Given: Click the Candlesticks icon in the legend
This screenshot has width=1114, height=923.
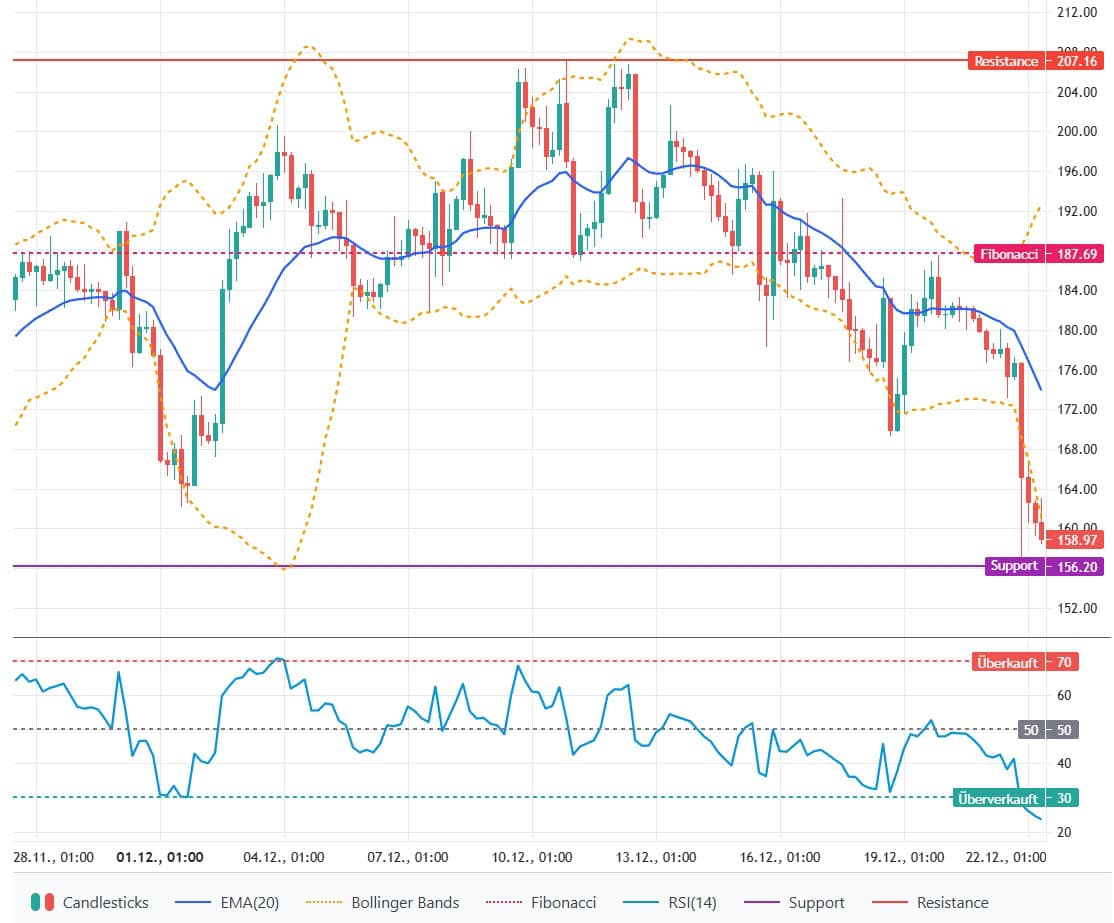Looking at the screenshot, I should [42, 902].
